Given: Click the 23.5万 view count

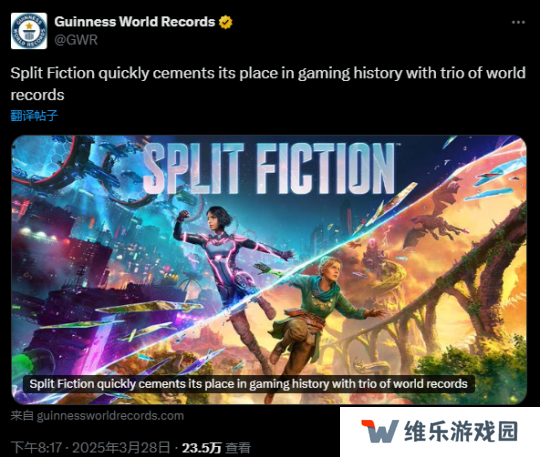Looking at the screenshot, I should pos(201,448).
